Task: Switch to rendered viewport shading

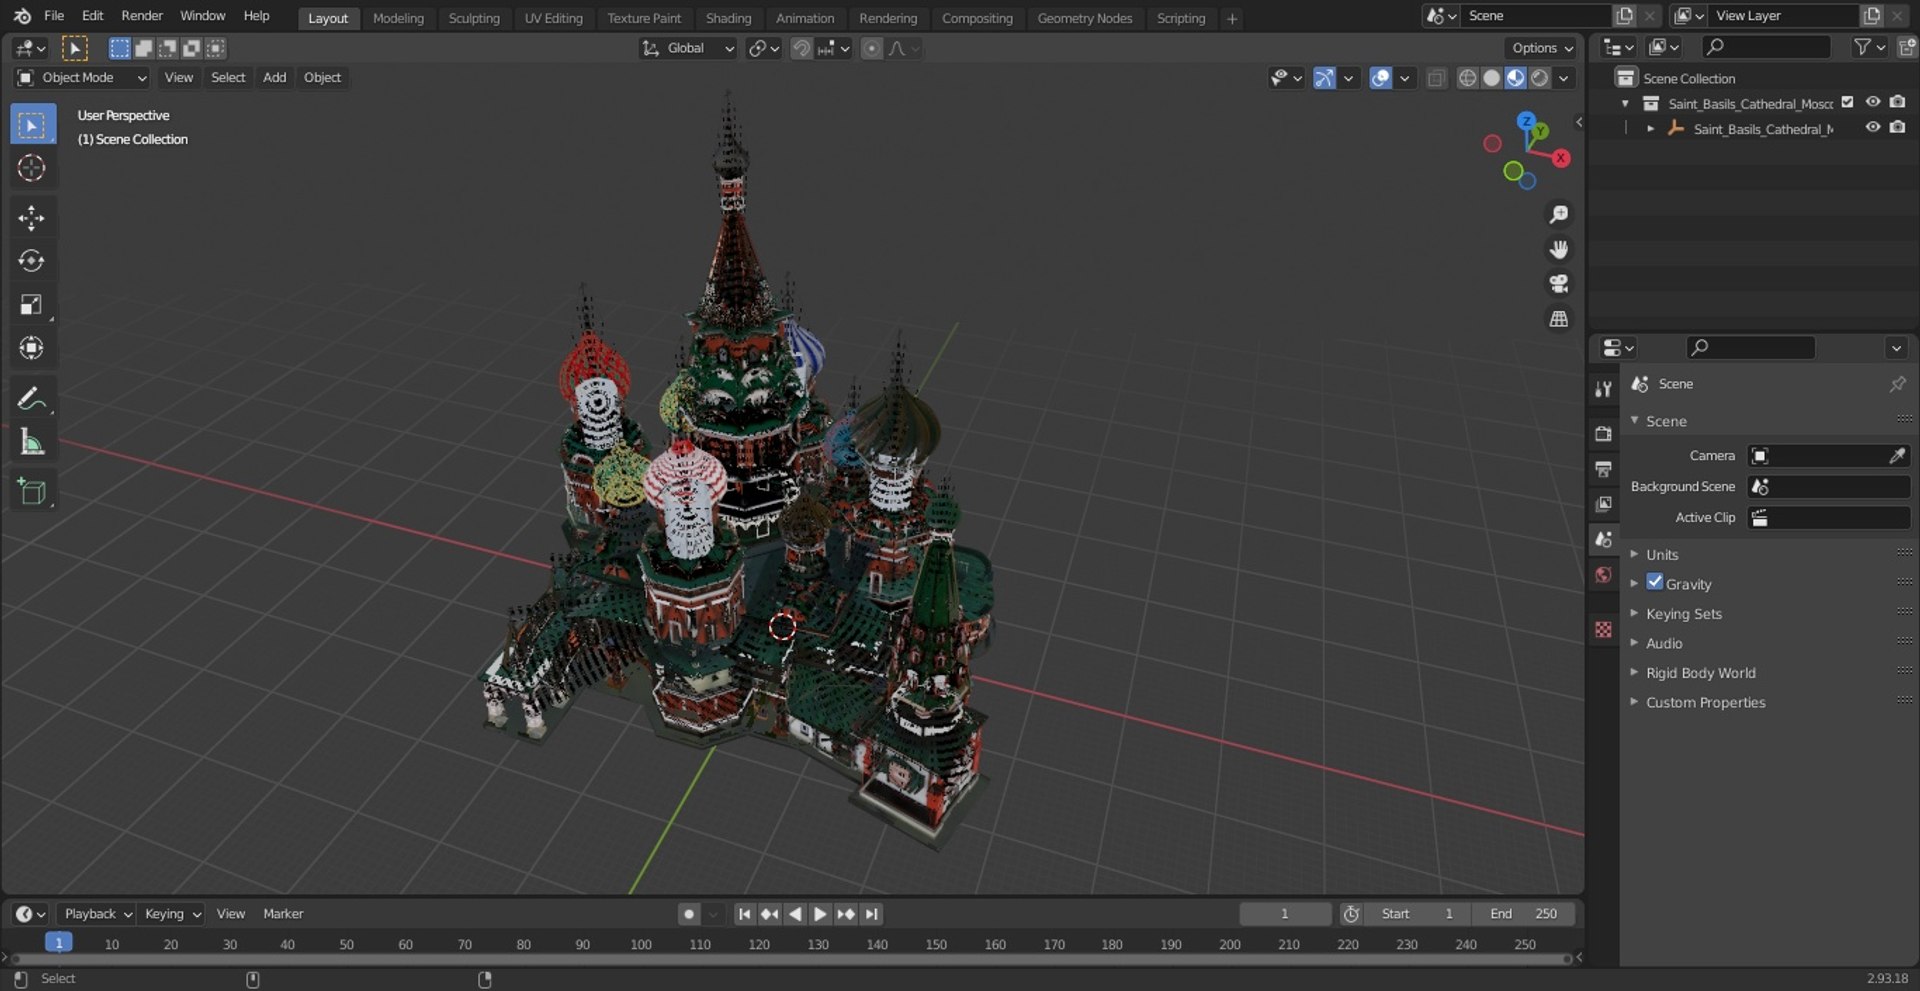Action: coord(1540,78)
